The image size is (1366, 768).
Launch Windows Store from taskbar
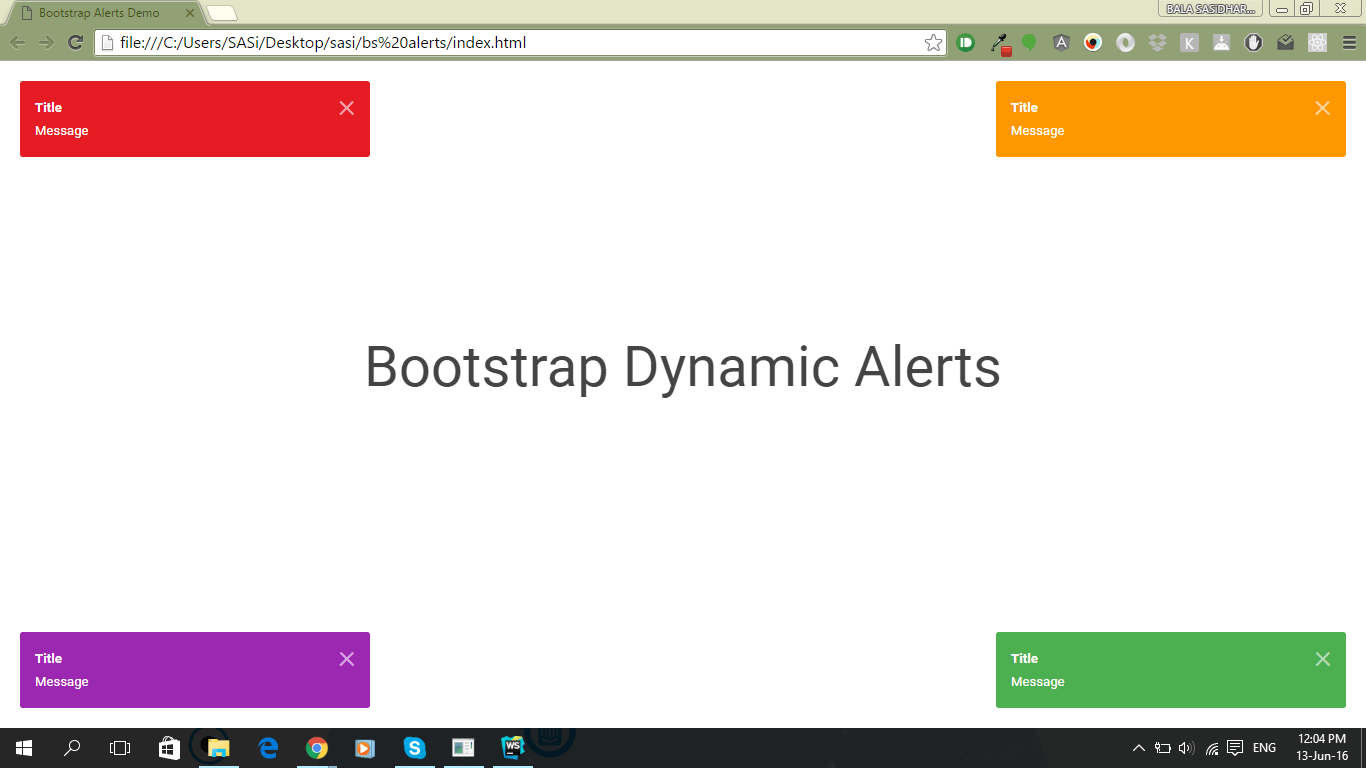click(x=170, y=748)
